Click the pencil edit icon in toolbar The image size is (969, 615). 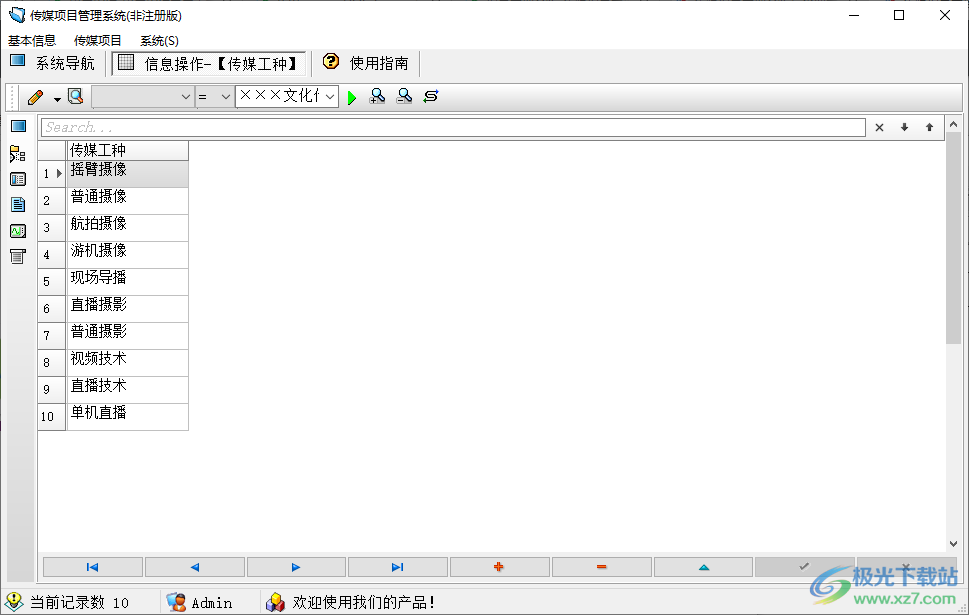pos(35,97)
